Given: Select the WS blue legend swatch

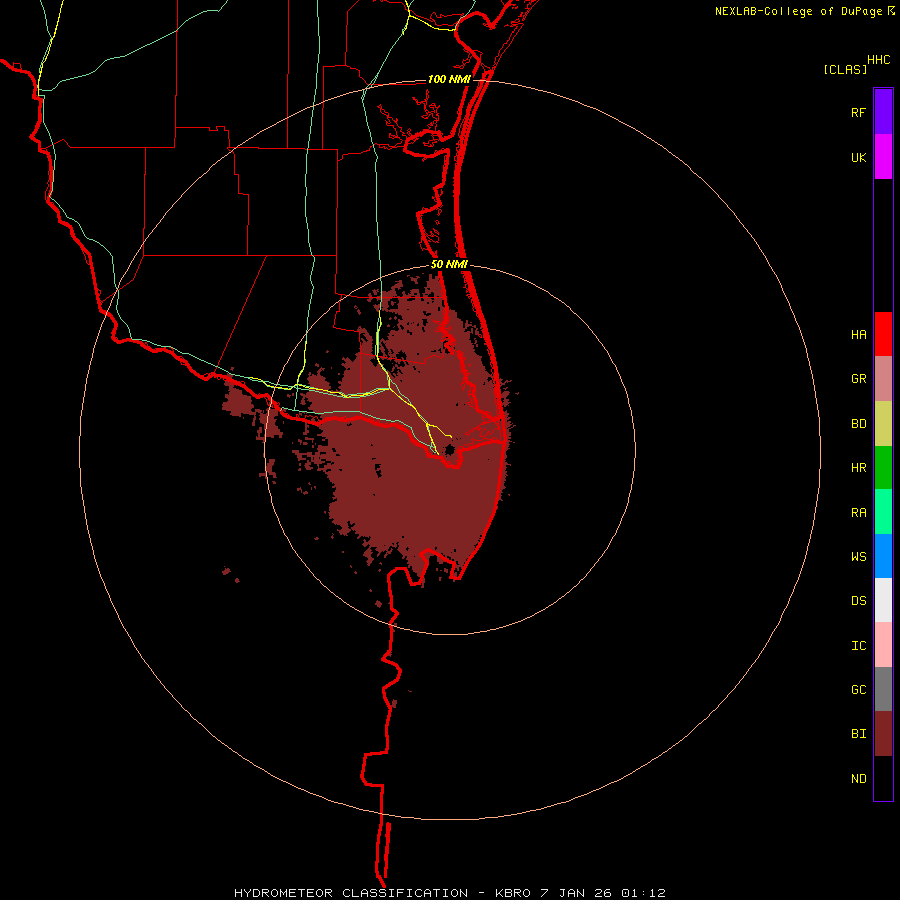Looking at the screenshot, I should [883, 556].
